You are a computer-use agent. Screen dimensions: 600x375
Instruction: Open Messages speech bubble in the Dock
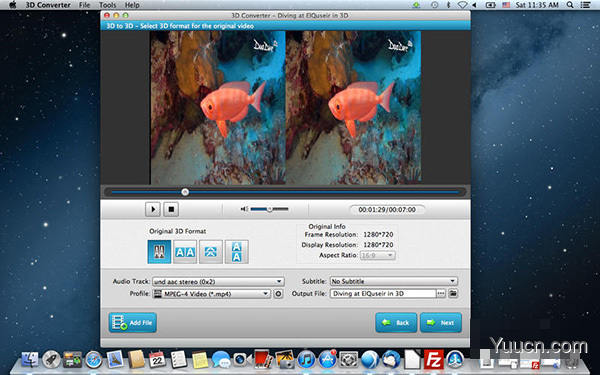click(x=221, y=360)
